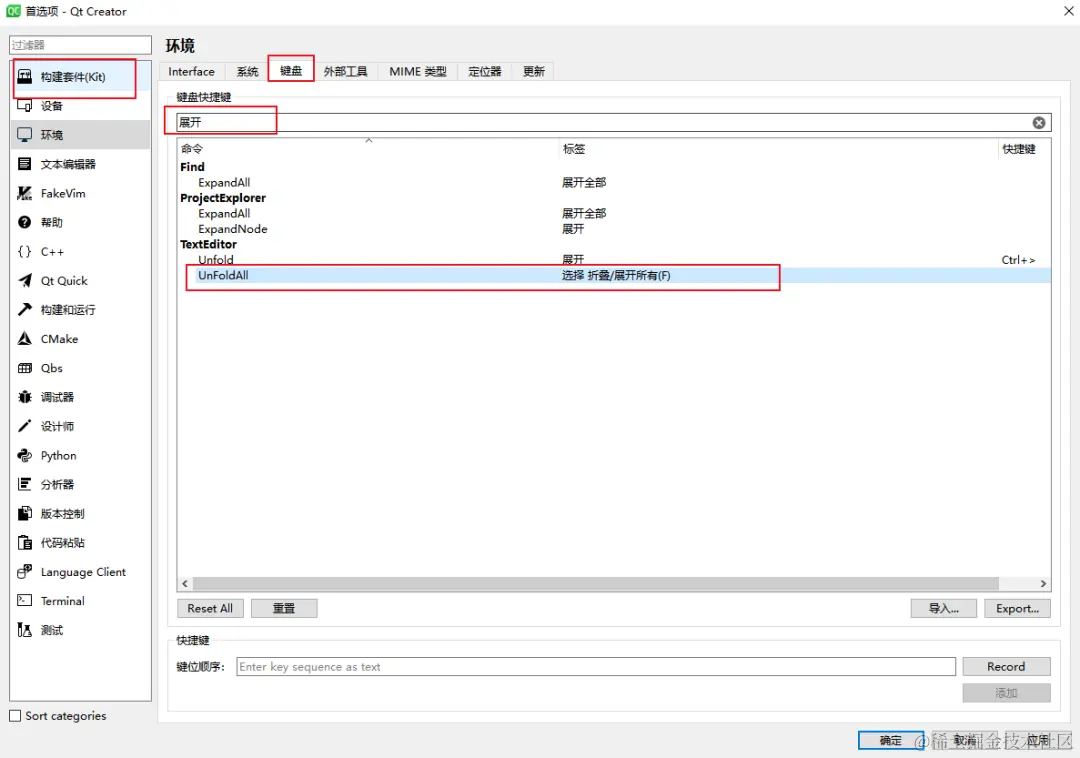Open the 帮助 help question-mark icon
Image resolution: width=1080 pixels, height=758 pixels.
pos(25,222)
